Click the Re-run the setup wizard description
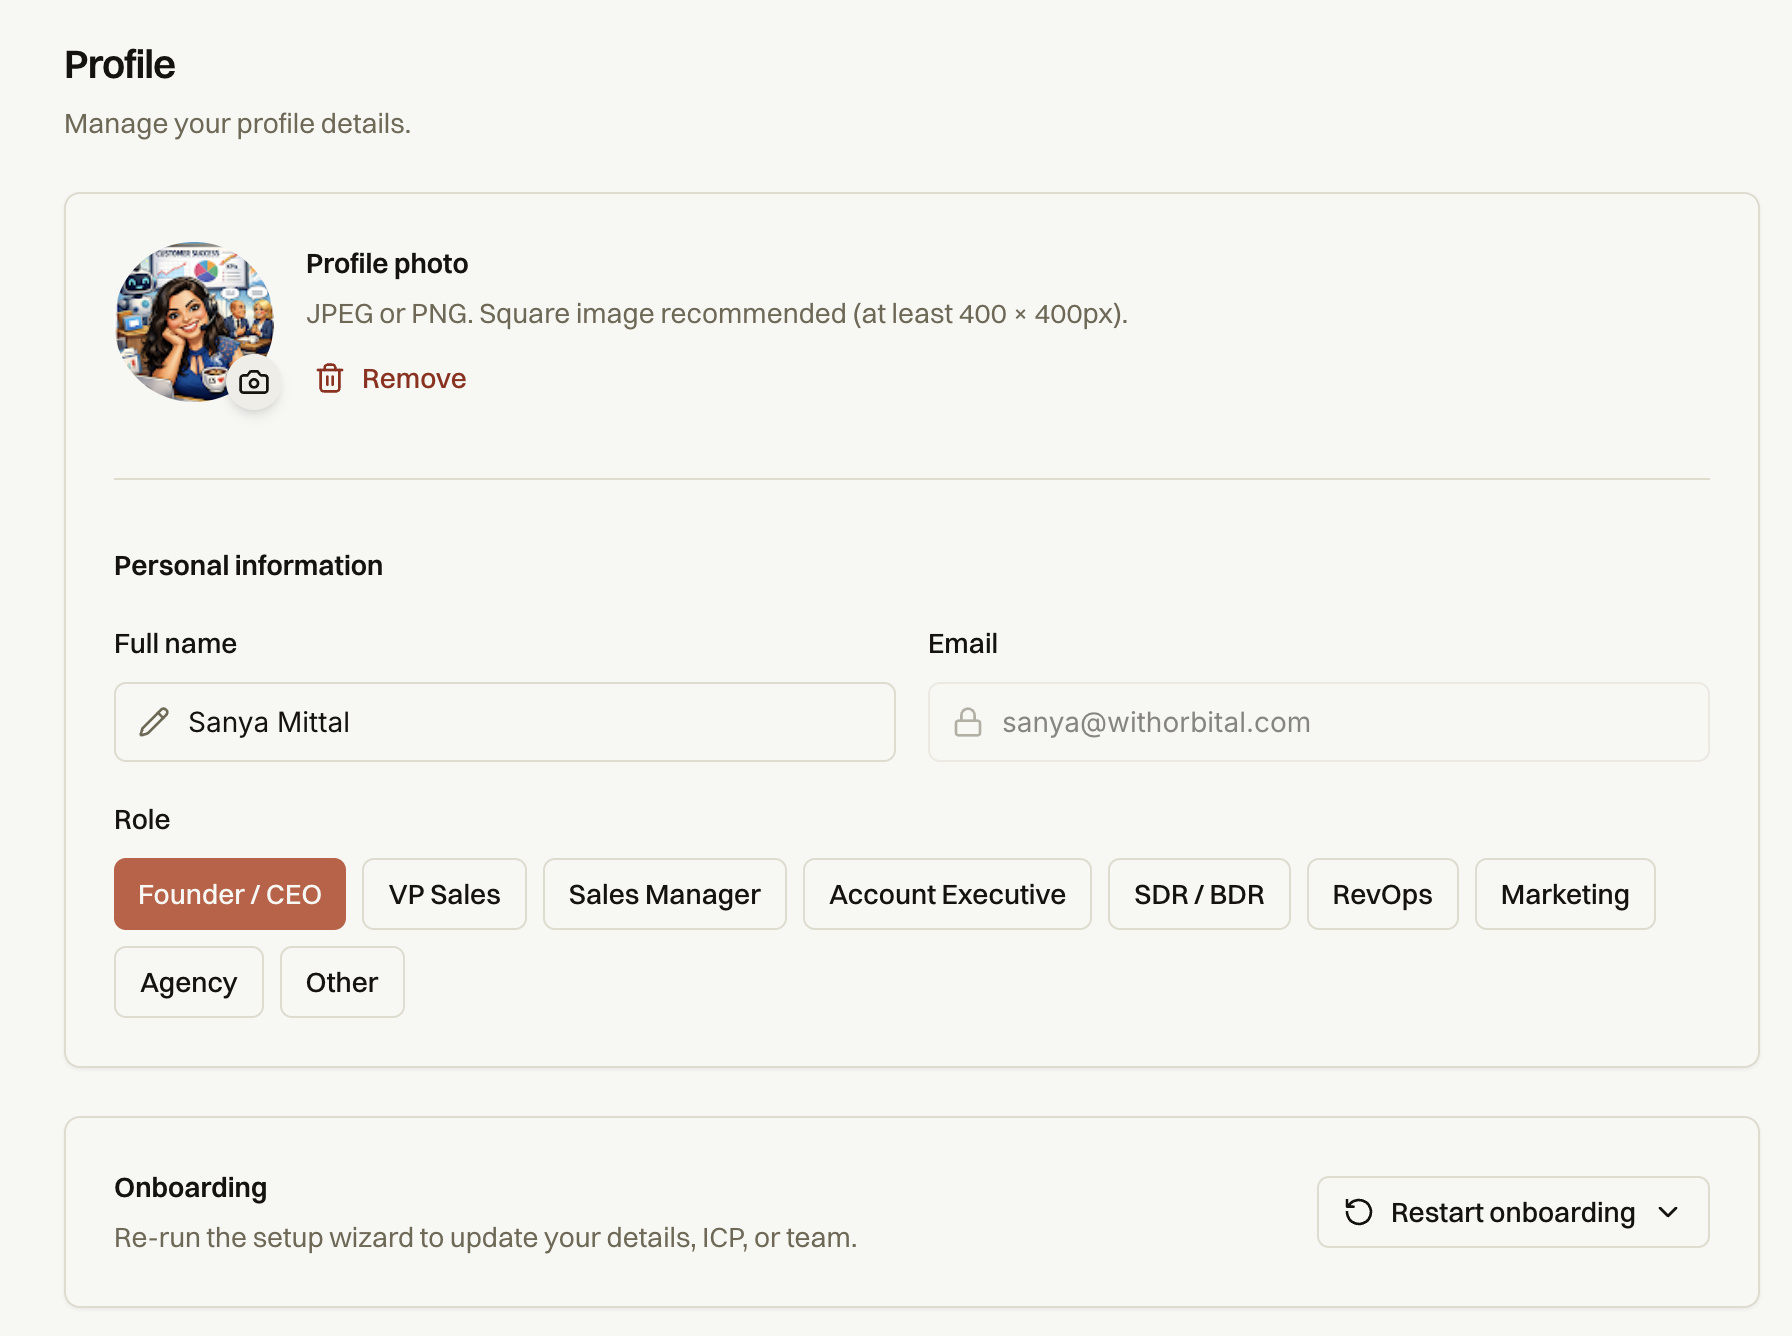This screenshot has width=1792, height=1336. pos(486,1238)
